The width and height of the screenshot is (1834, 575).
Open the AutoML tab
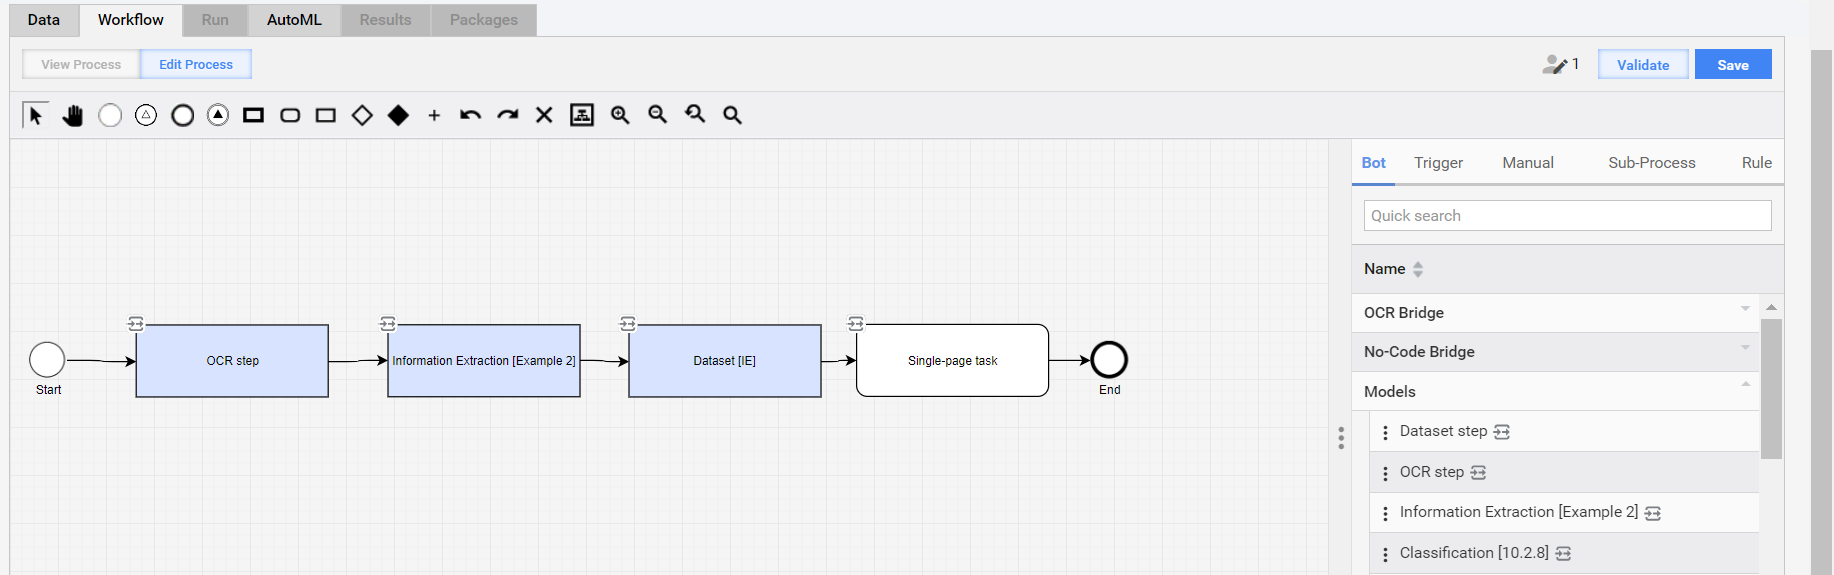click(x=294, y=20)
